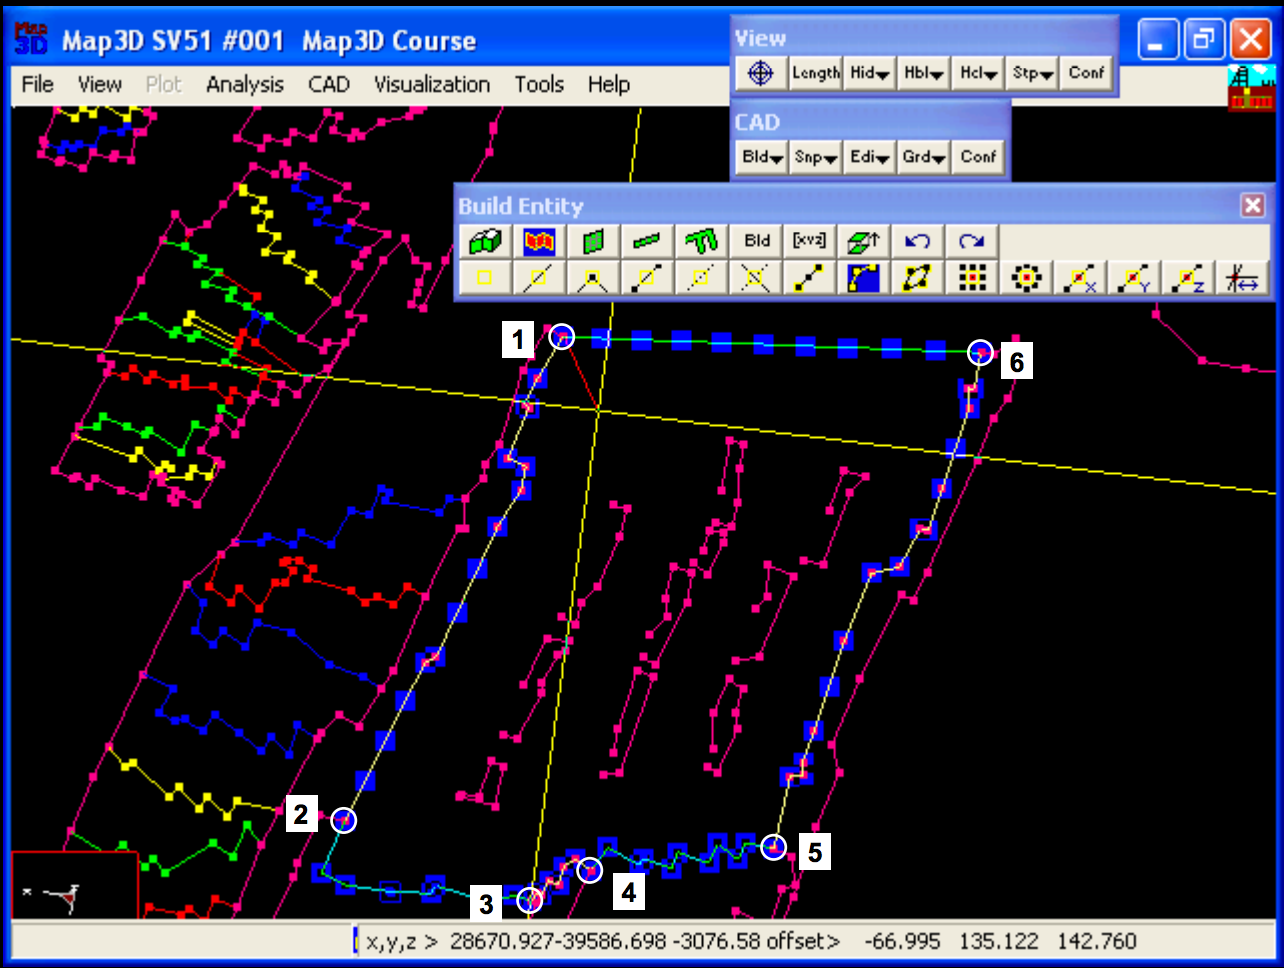Viewport: 1284px width, 968px height.
Task: Toggle the Z-axis constraint snap icon
Action: 1189,277
